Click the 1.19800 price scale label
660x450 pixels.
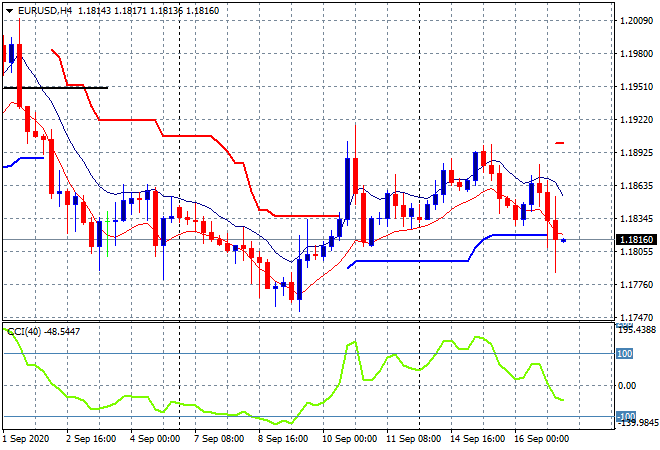tap(637, 53)
